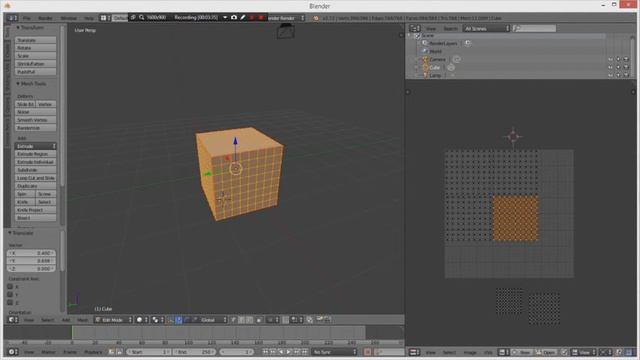
Task: Click the translate manipulator icon
Action: (179, 320)
